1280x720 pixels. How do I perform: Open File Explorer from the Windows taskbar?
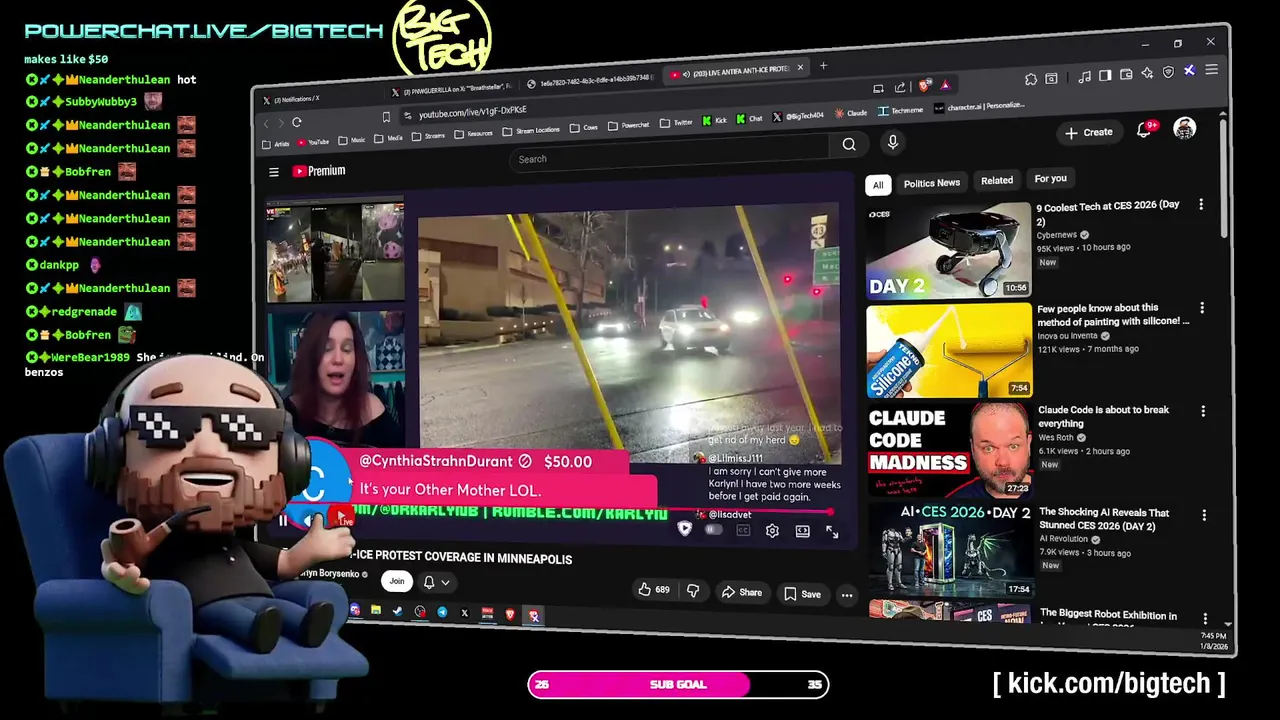point(375,610)
